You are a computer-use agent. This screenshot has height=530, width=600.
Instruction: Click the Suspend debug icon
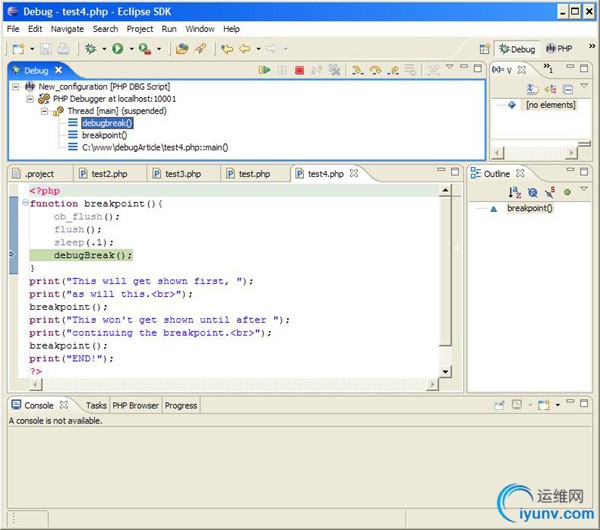coord(282,70)
